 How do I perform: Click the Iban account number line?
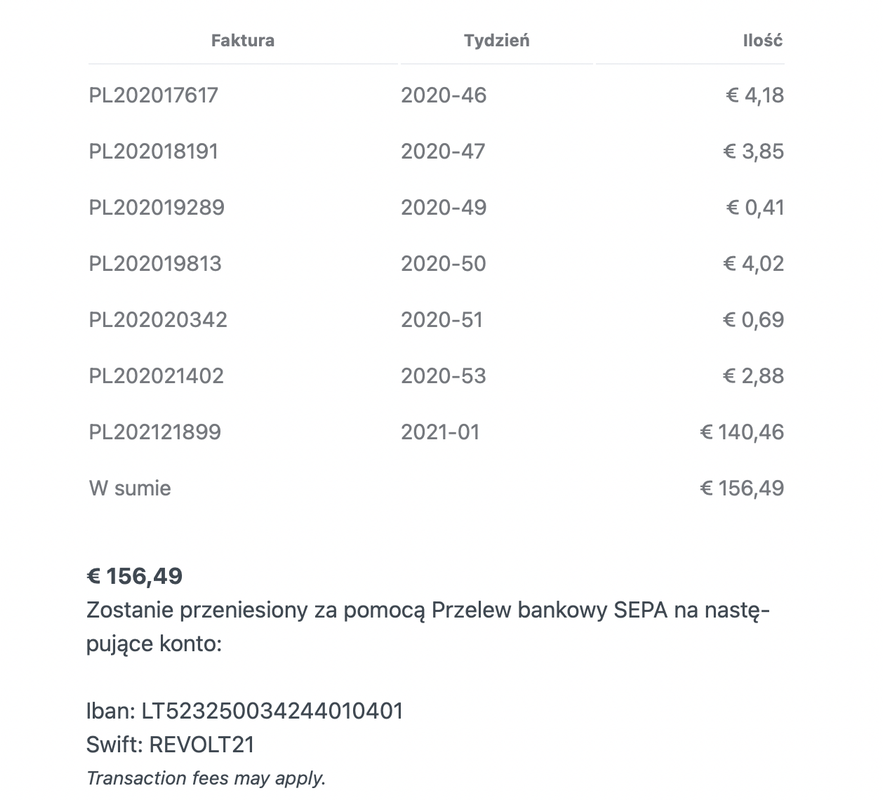coord(244,711)
